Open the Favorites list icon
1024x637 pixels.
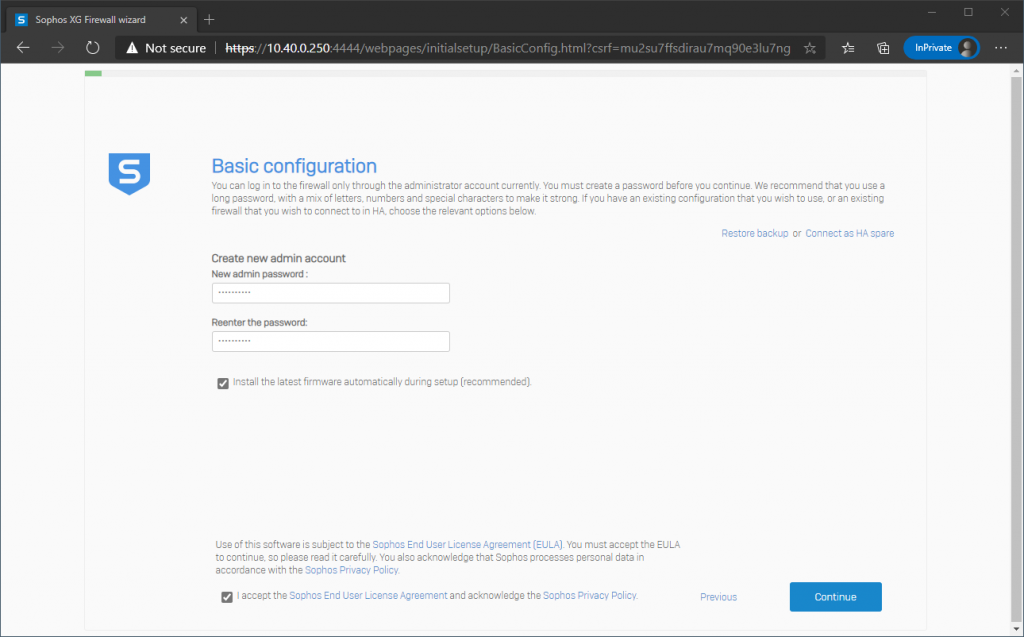point(848,48)
